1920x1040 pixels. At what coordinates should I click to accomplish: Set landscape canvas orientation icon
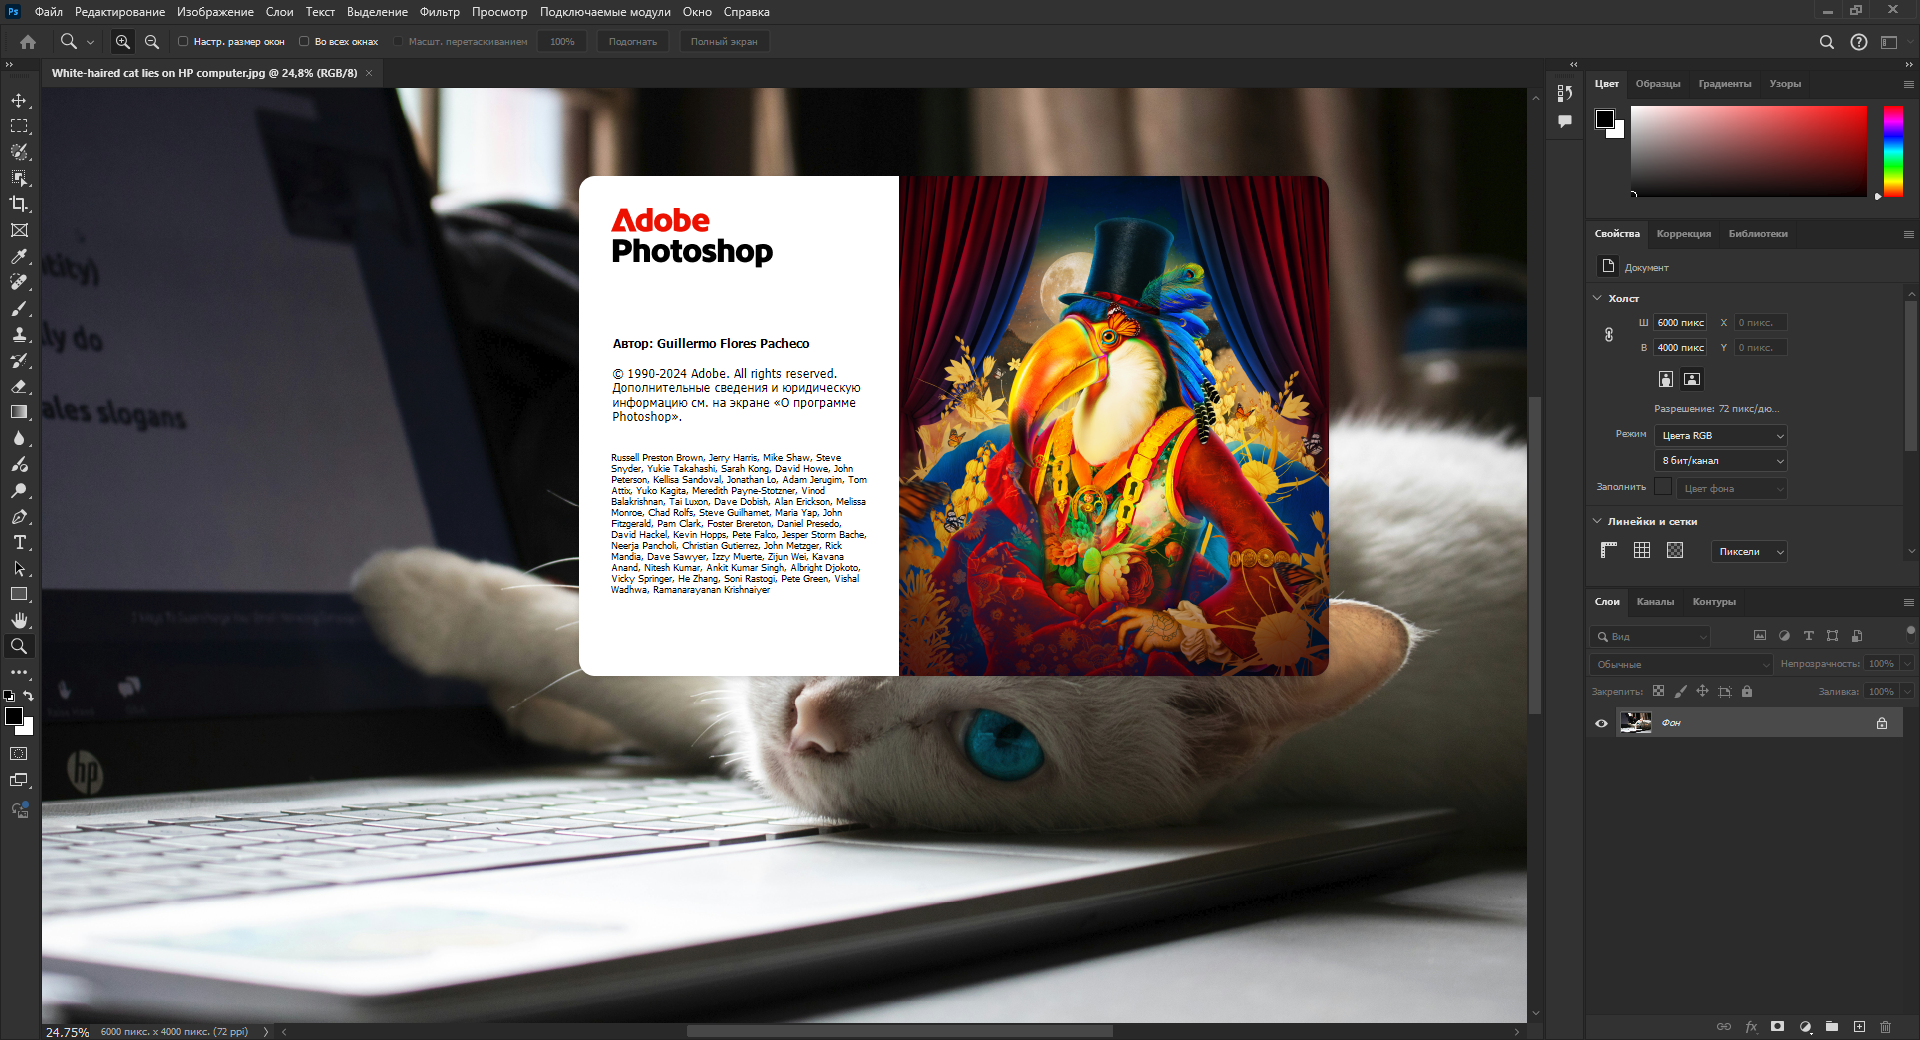(x=1692, y=379)
